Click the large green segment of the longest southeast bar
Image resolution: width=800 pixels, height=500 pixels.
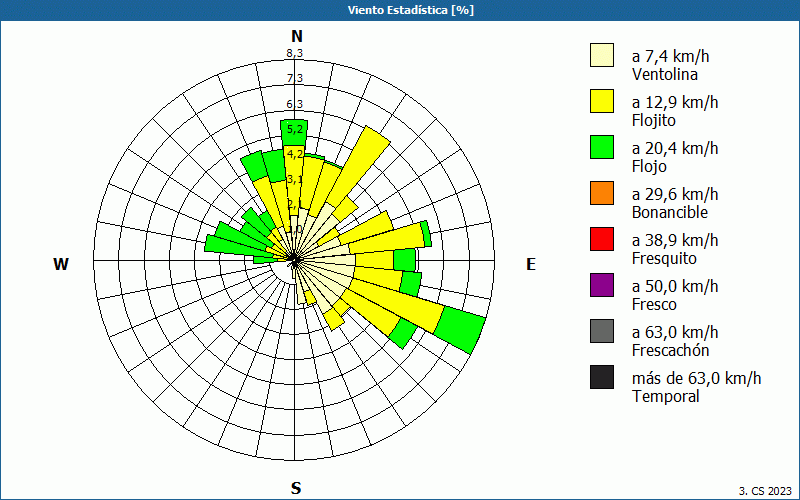[459, 329]
